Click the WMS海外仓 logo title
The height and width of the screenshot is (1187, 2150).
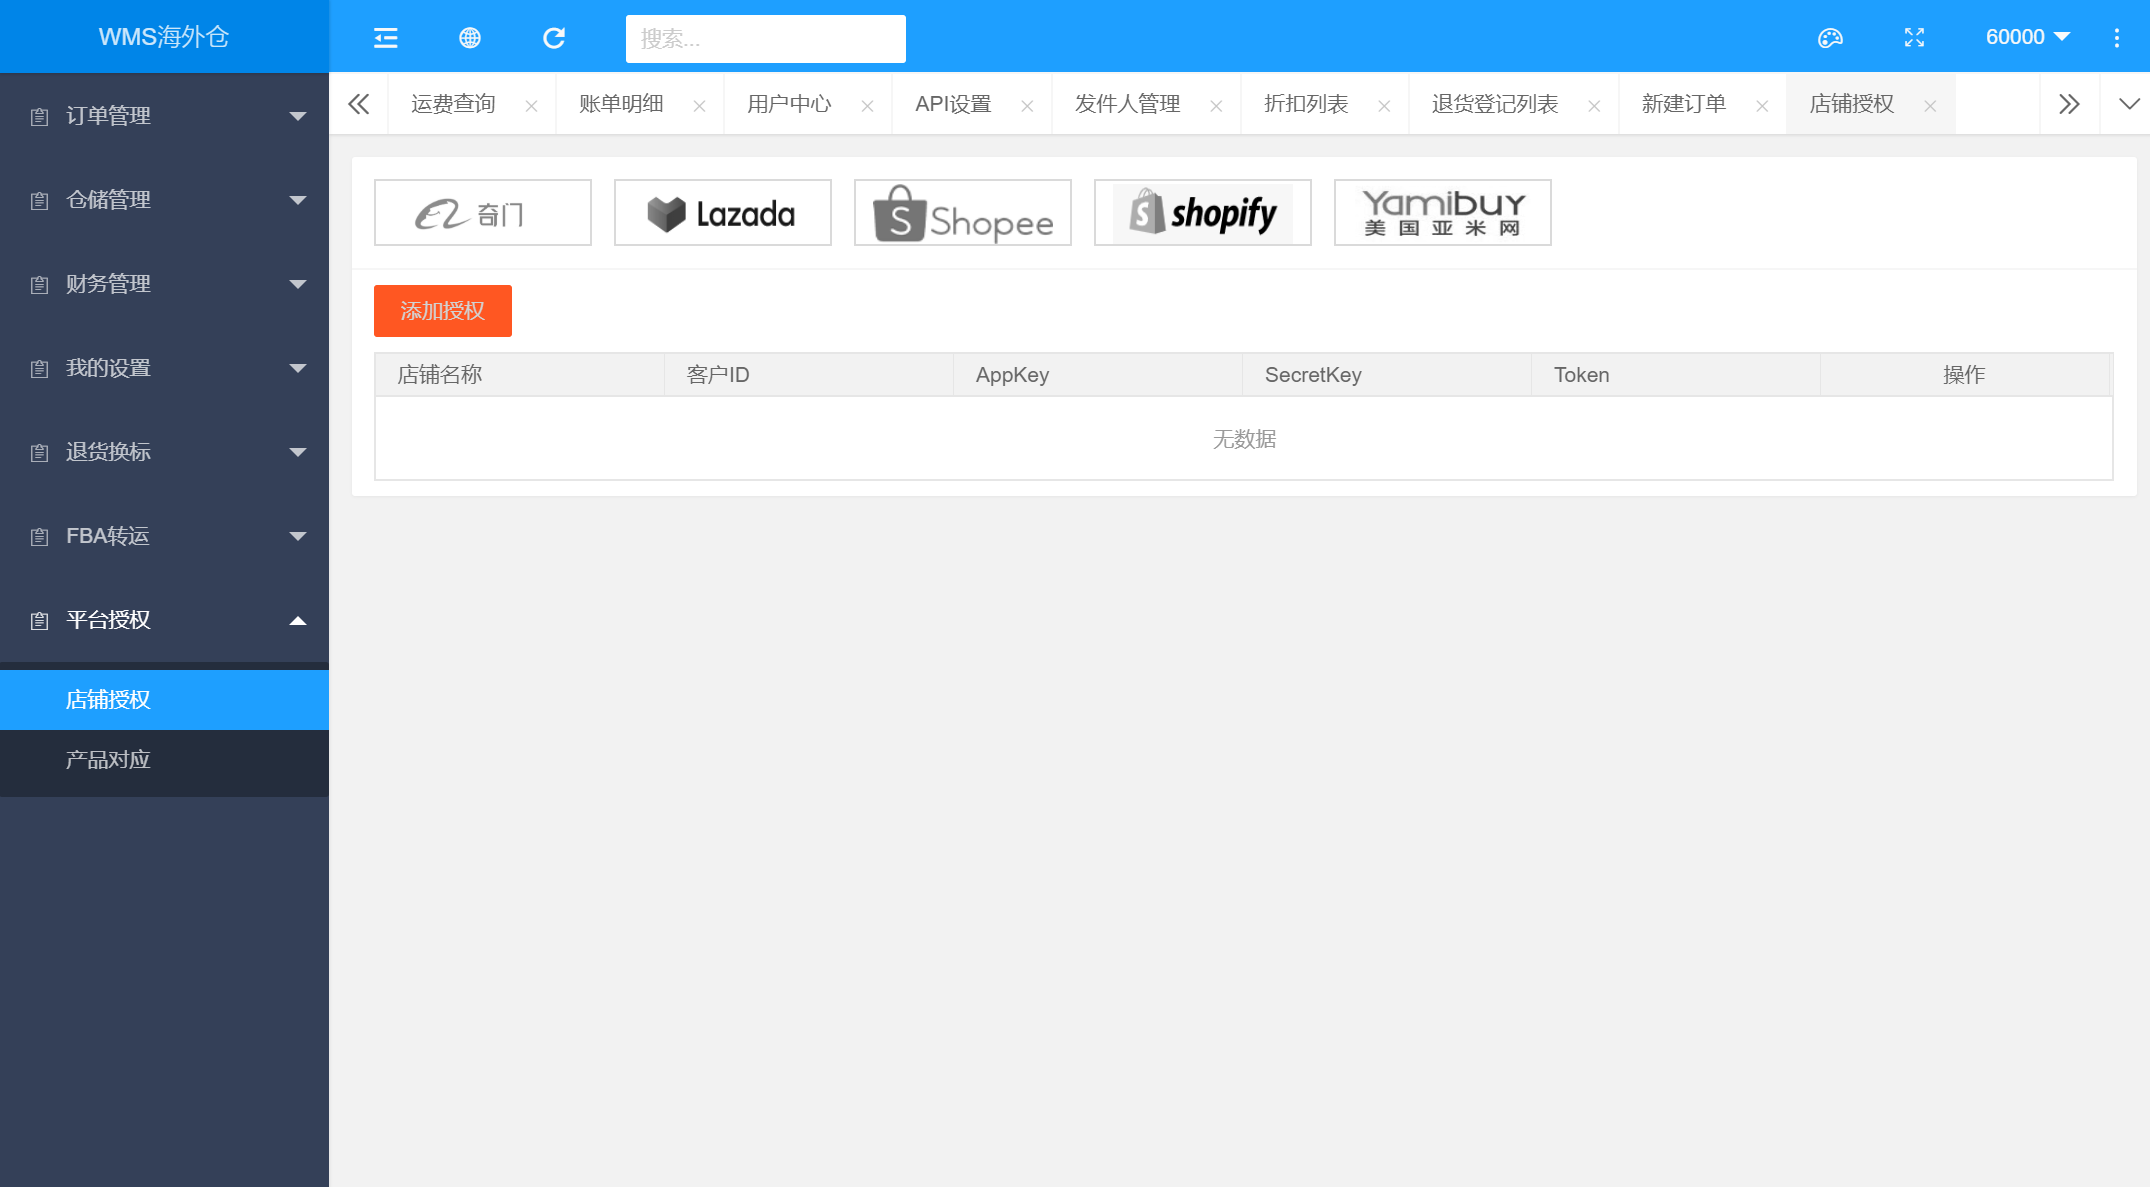(164, 37)
